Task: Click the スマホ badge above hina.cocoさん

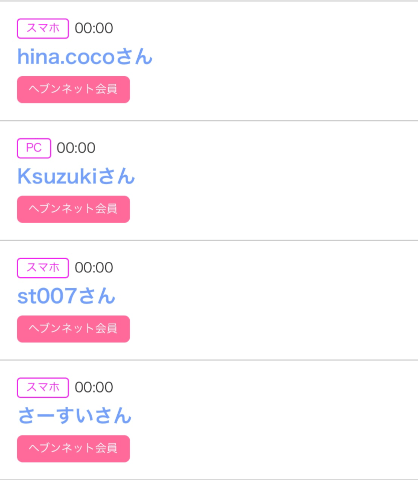Action: click(x=43, y=28)
